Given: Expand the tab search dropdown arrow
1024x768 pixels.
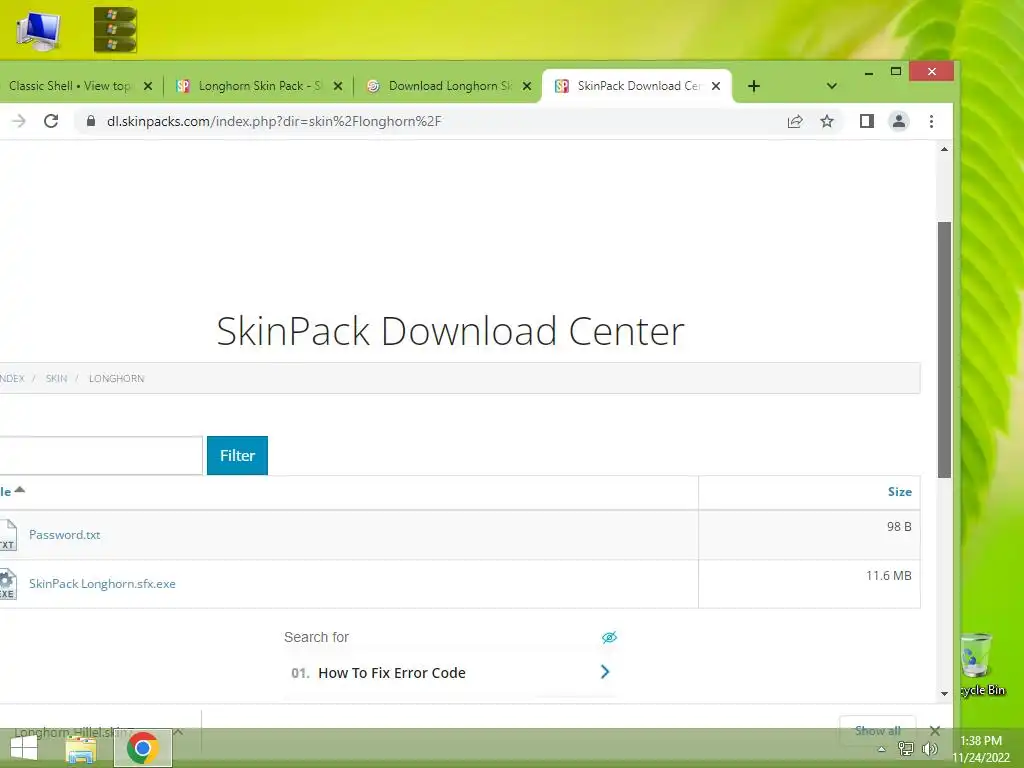Looking at the screenshot, I should click(x=831, y=86).
